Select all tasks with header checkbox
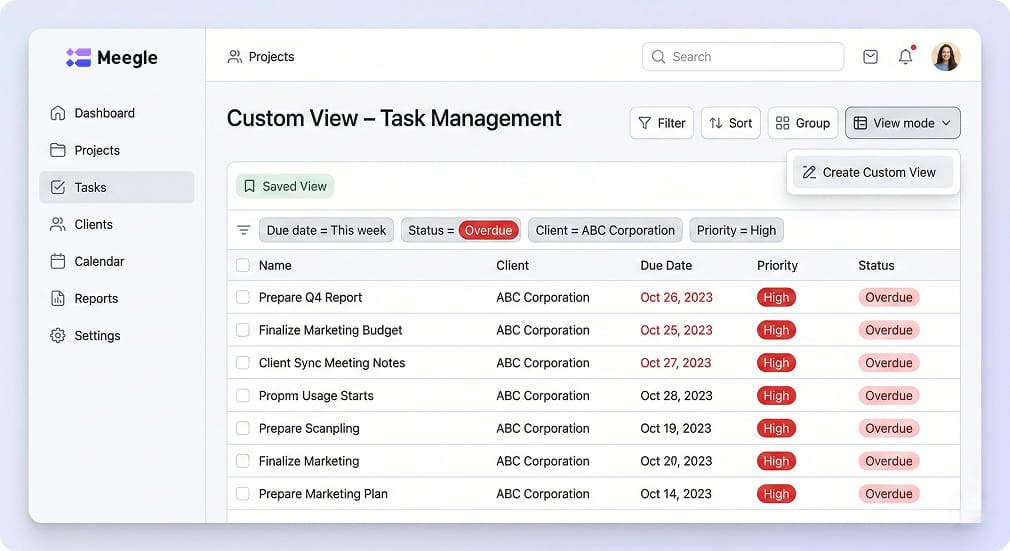Viewport: 1010px width, 551px height. tap(243, 265)
